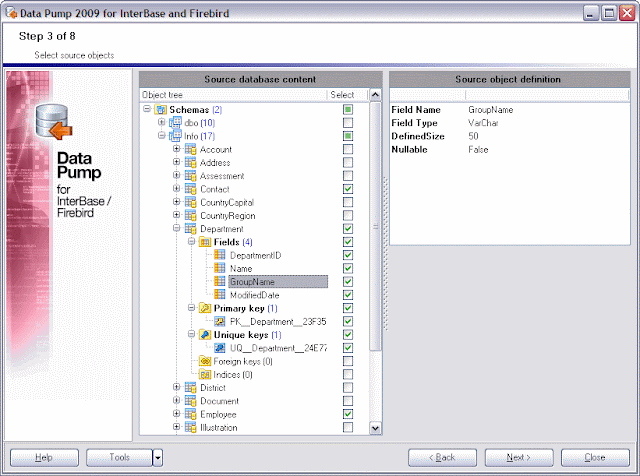This screenshot has height=476, width=640.
Task: Click the Illustration table icon
Action: 191,427
